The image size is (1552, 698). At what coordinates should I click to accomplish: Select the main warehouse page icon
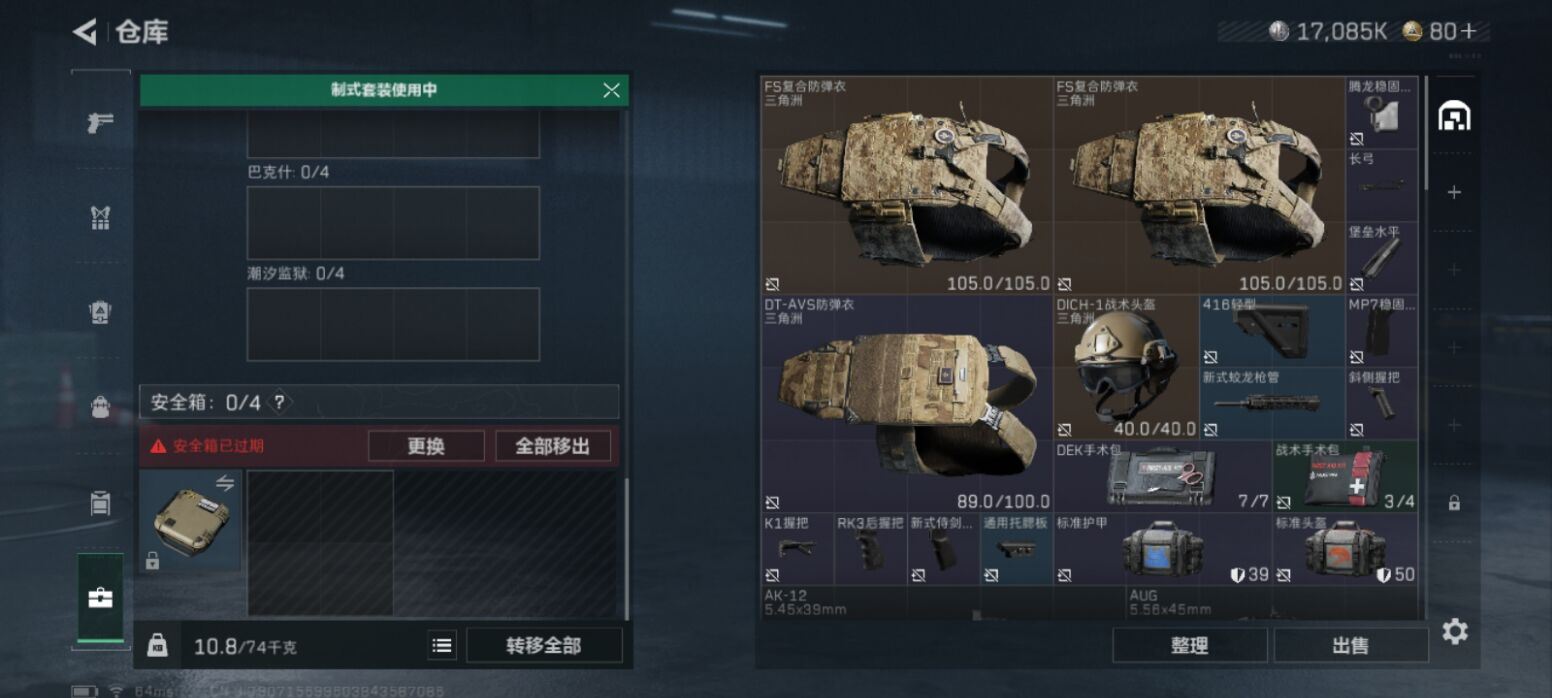point(1454,116)
